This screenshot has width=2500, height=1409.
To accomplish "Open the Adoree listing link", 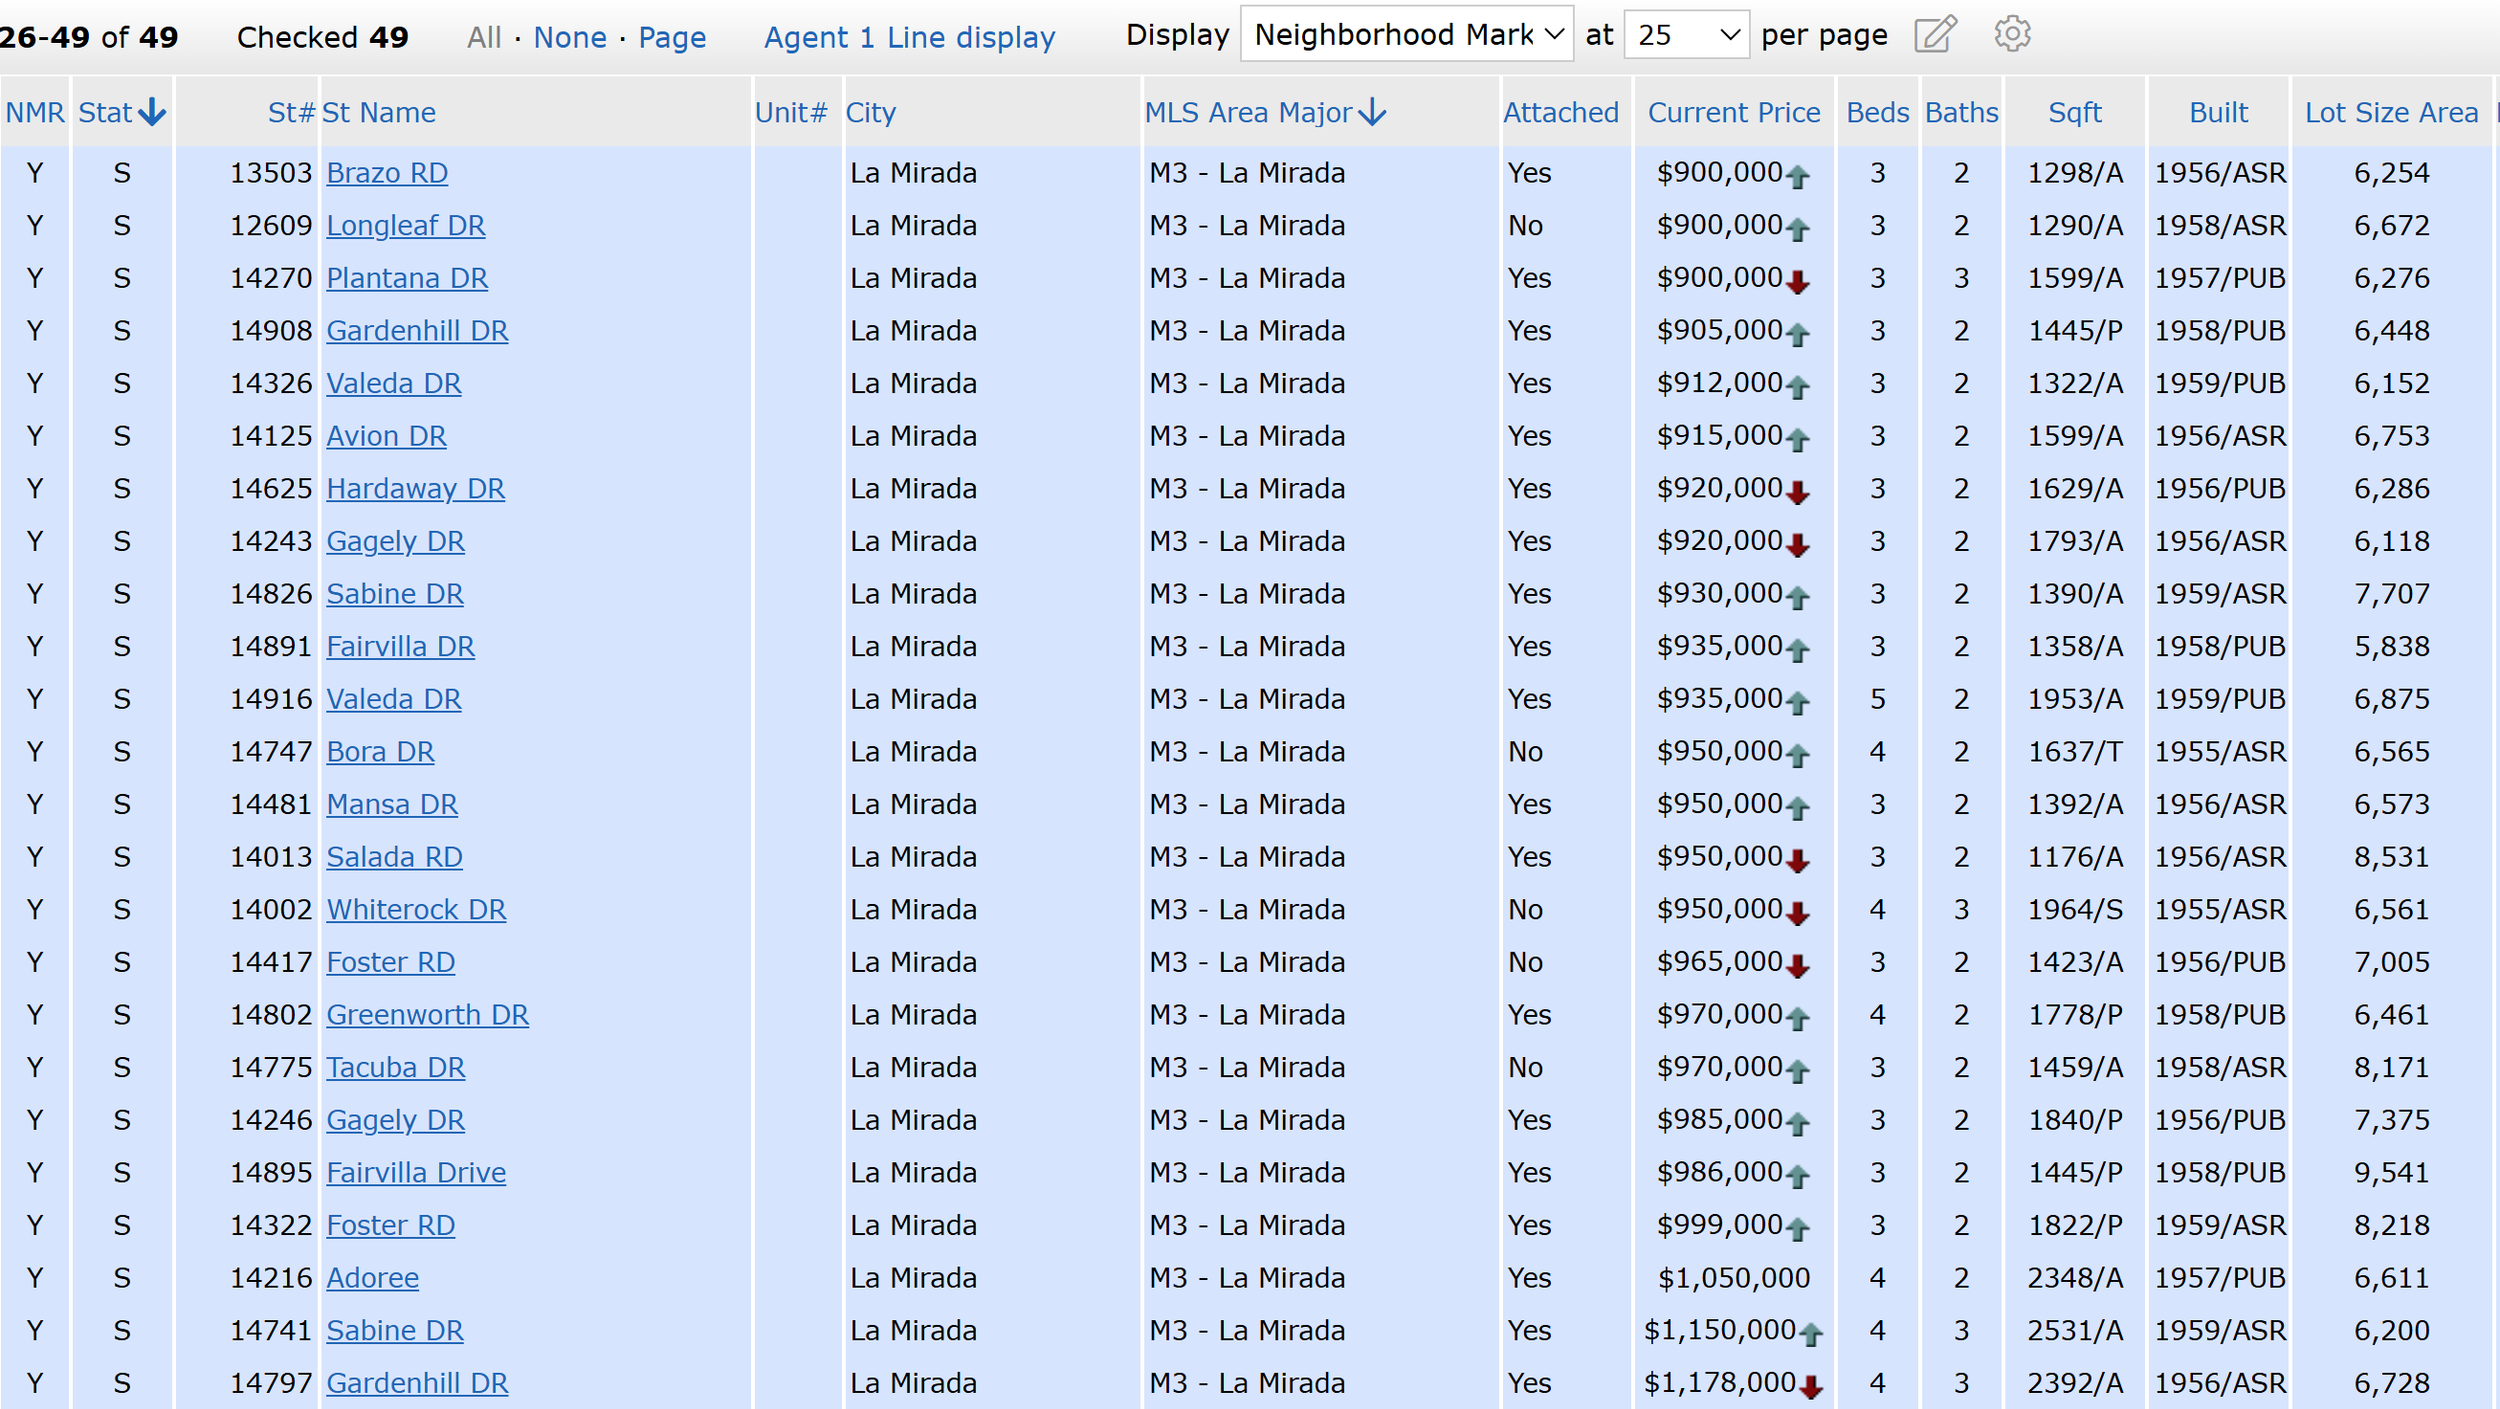I will (372, 1278).
